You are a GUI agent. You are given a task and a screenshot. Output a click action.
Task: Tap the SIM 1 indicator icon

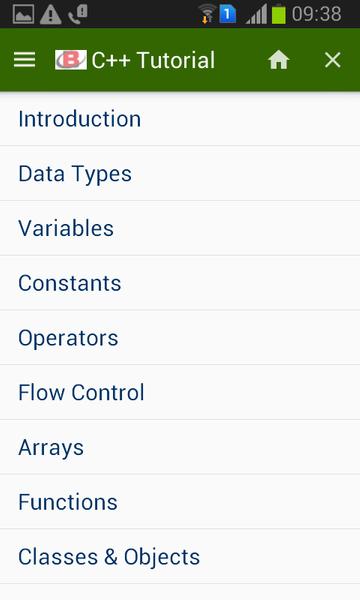[227, 14]
